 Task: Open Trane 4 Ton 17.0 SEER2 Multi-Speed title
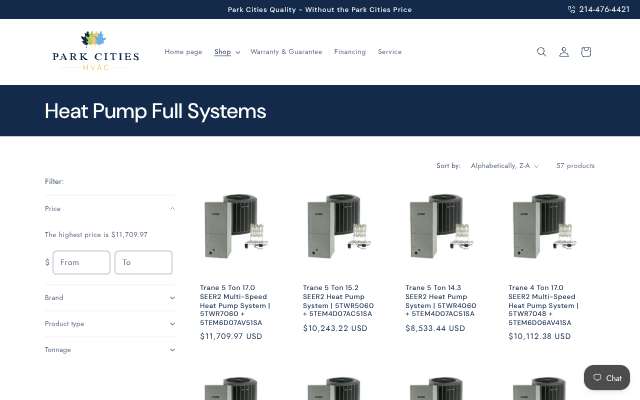coord(543,305)
